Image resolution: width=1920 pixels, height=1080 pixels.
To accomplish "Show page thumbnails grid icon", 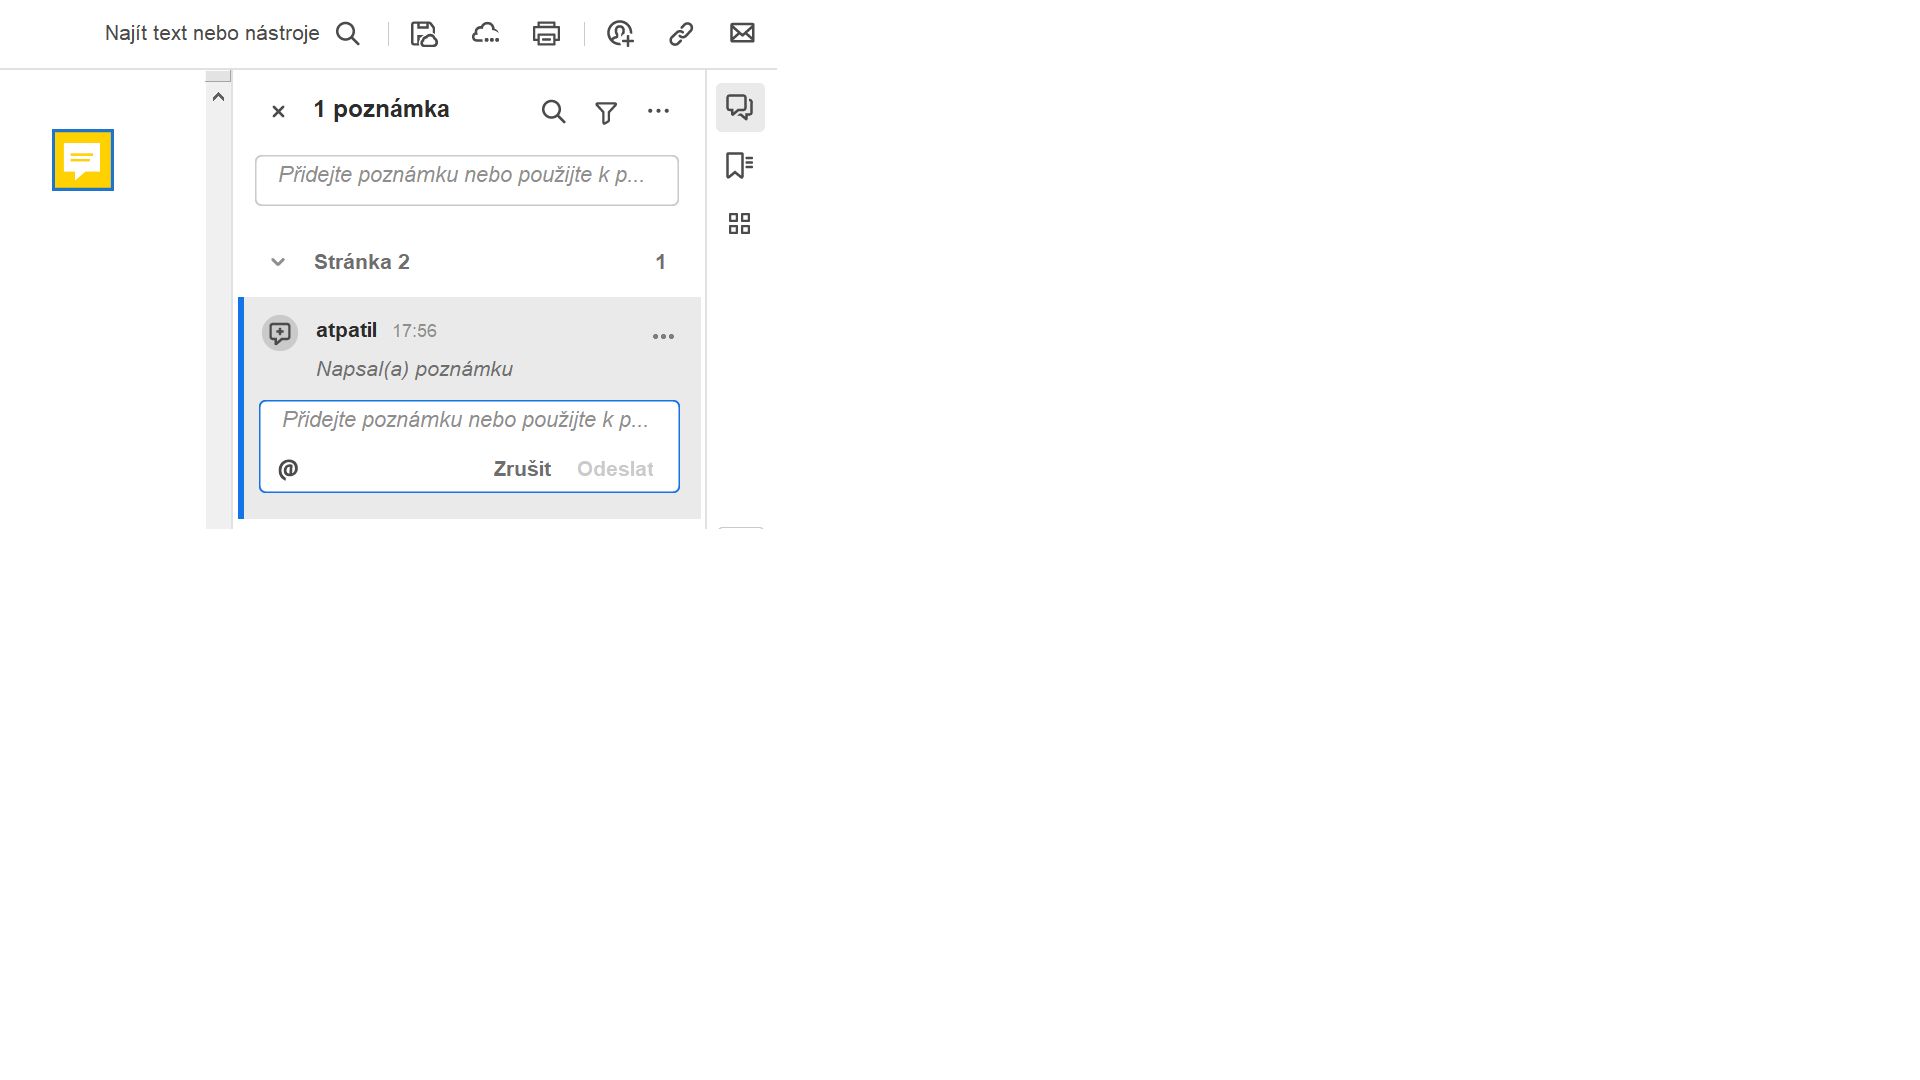I will tap(739, 223).
